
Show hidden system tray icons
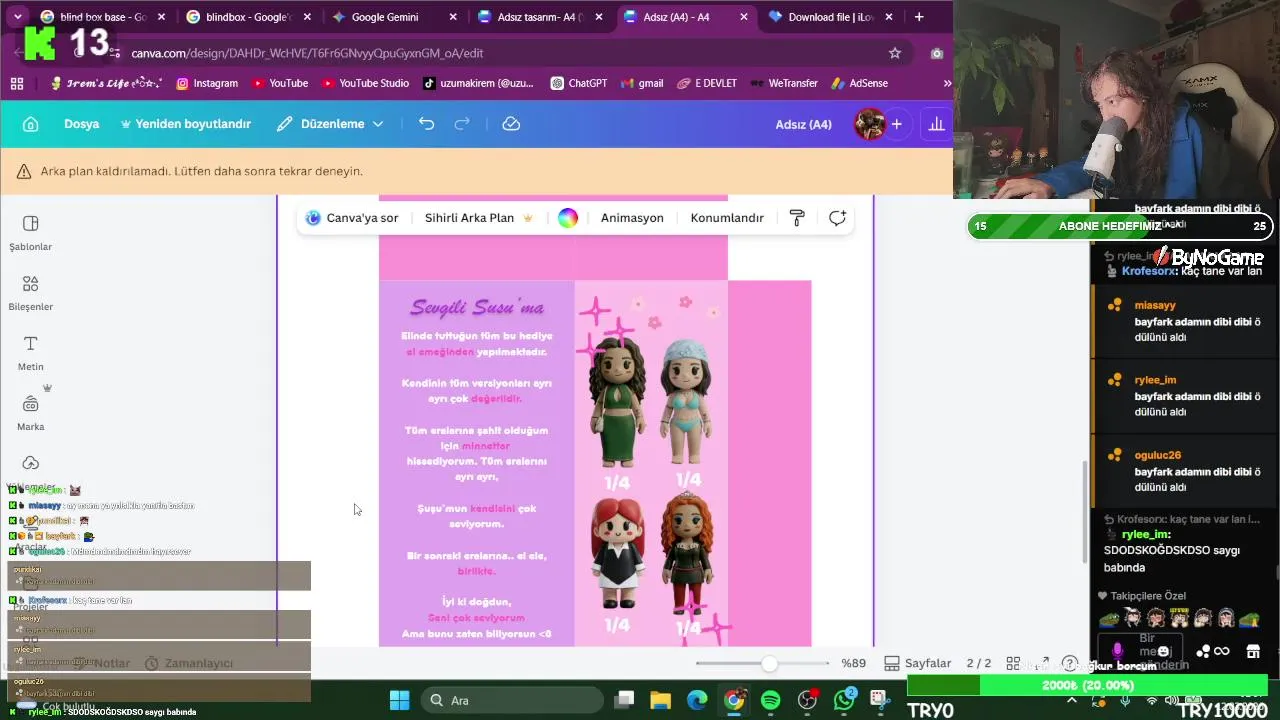point(1072,700)
